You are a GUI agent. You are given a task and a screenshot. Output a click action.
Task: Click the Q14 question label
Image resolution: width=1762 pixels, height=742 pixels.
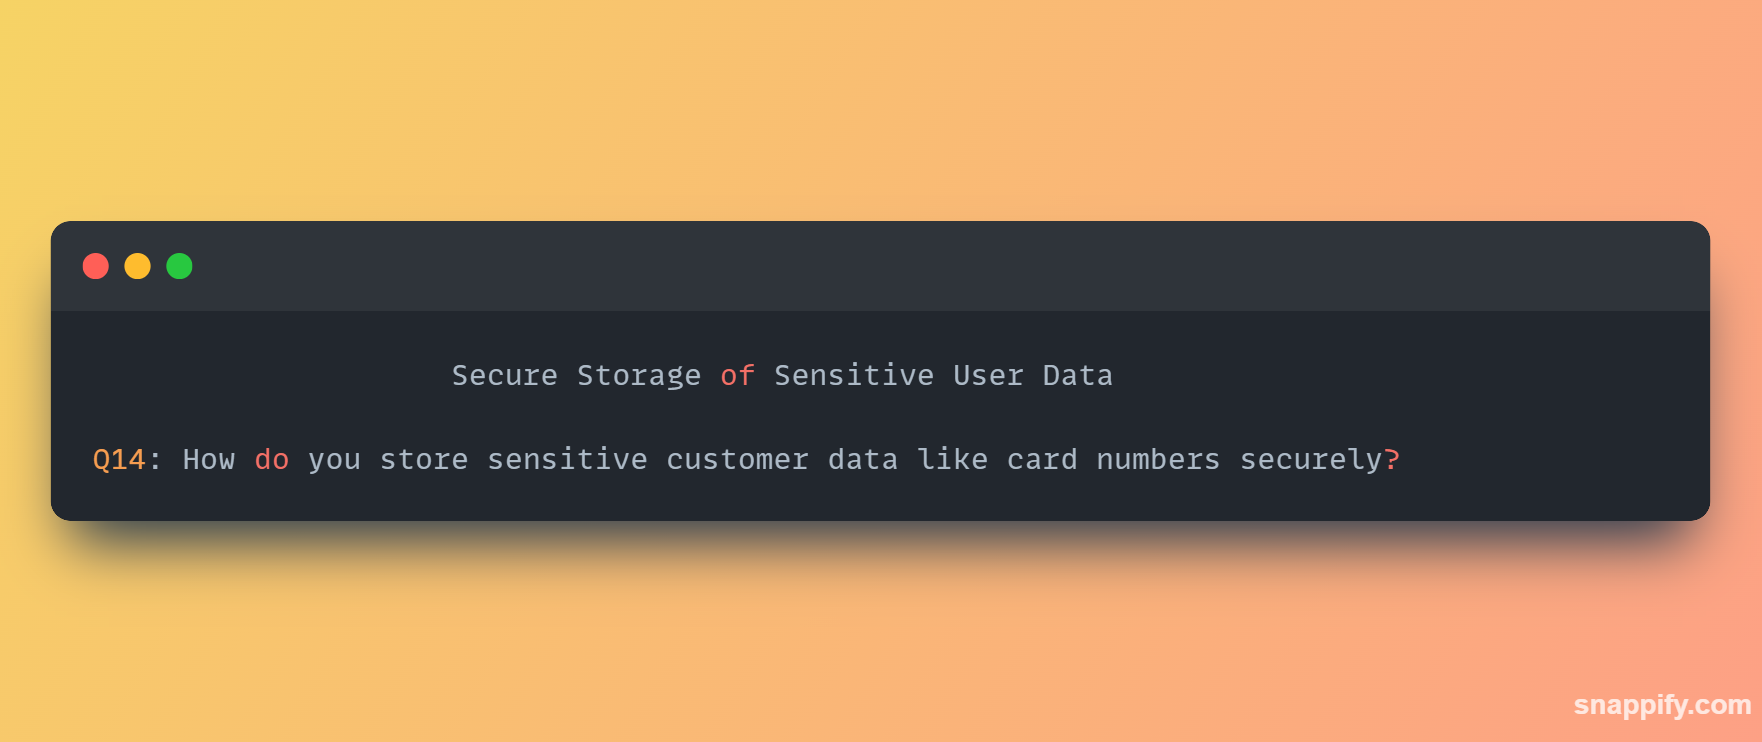(119, 460)
